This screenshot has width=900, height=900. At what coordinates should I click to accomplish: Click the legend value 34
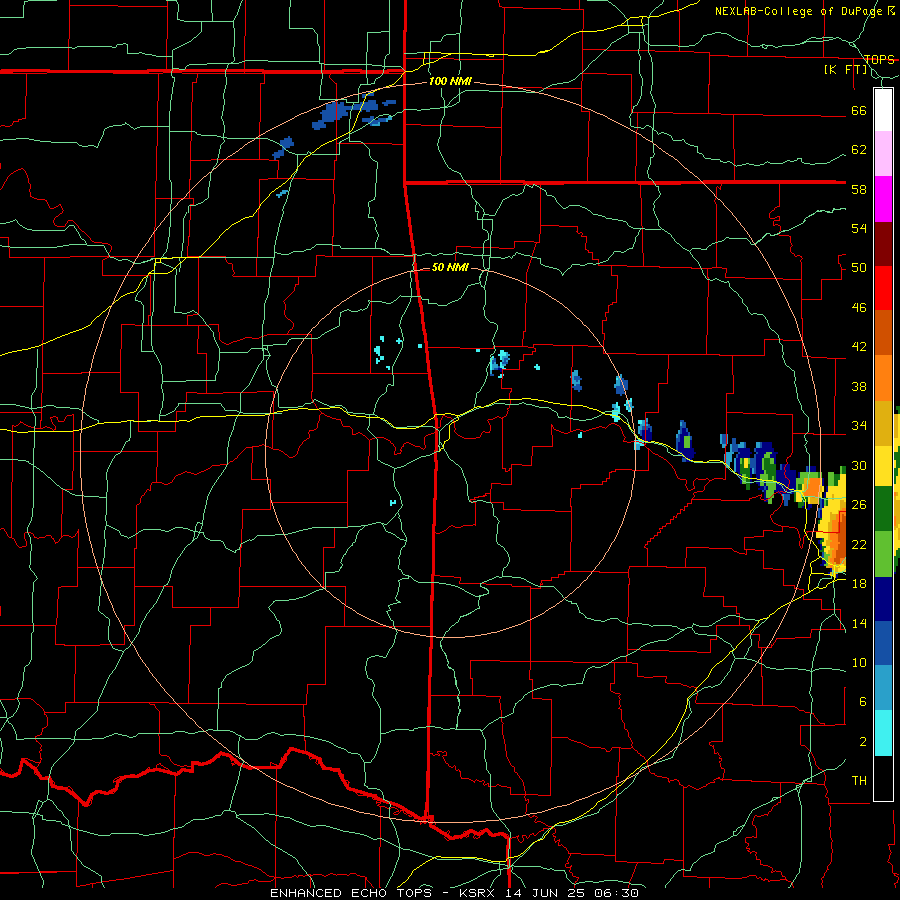coord(859,426)
